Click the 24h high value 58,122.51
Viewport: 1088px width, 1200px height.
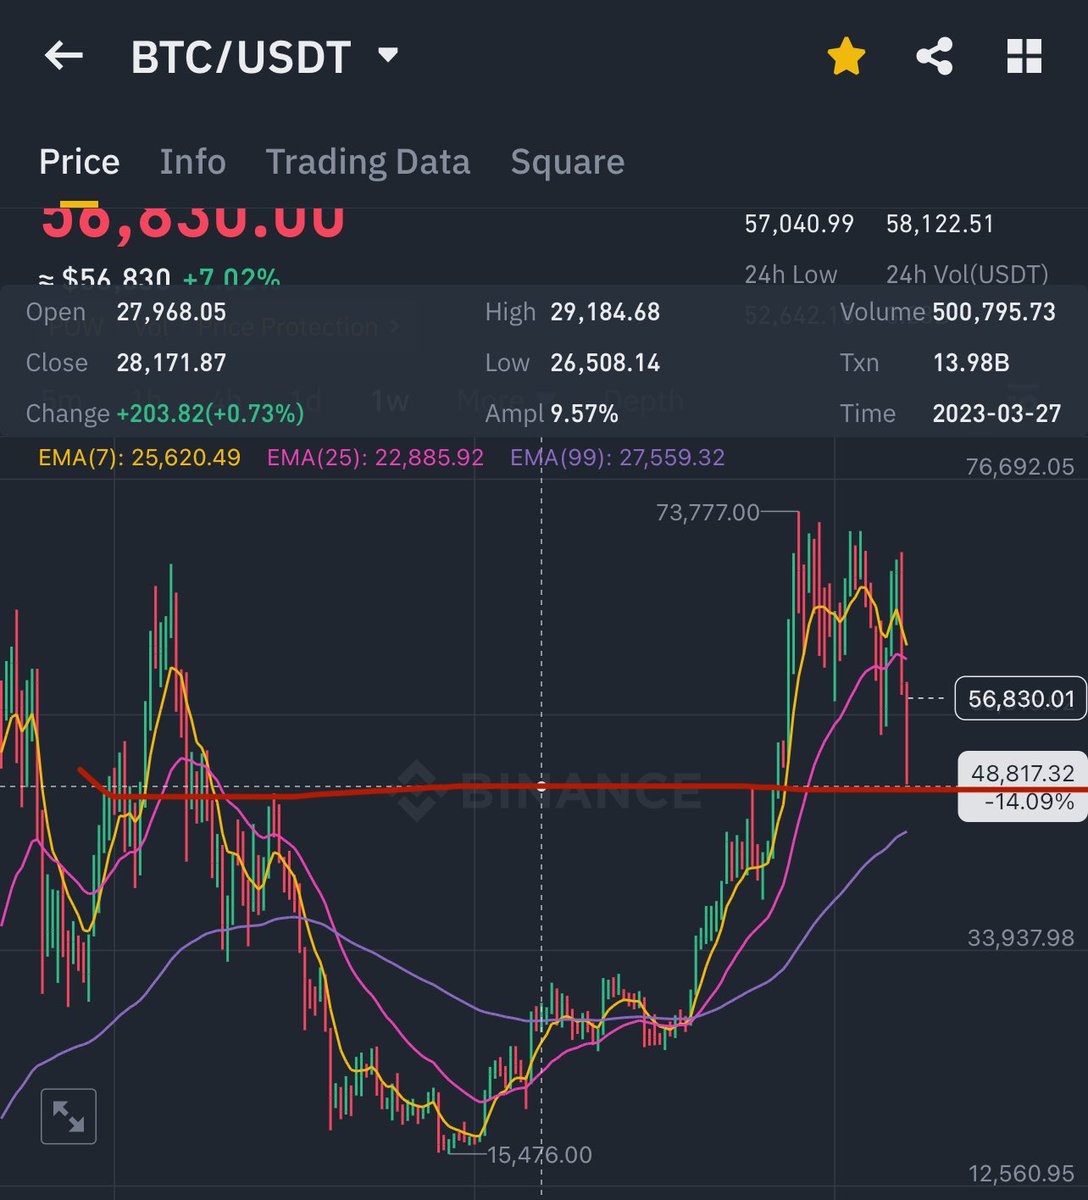(940, 224)
